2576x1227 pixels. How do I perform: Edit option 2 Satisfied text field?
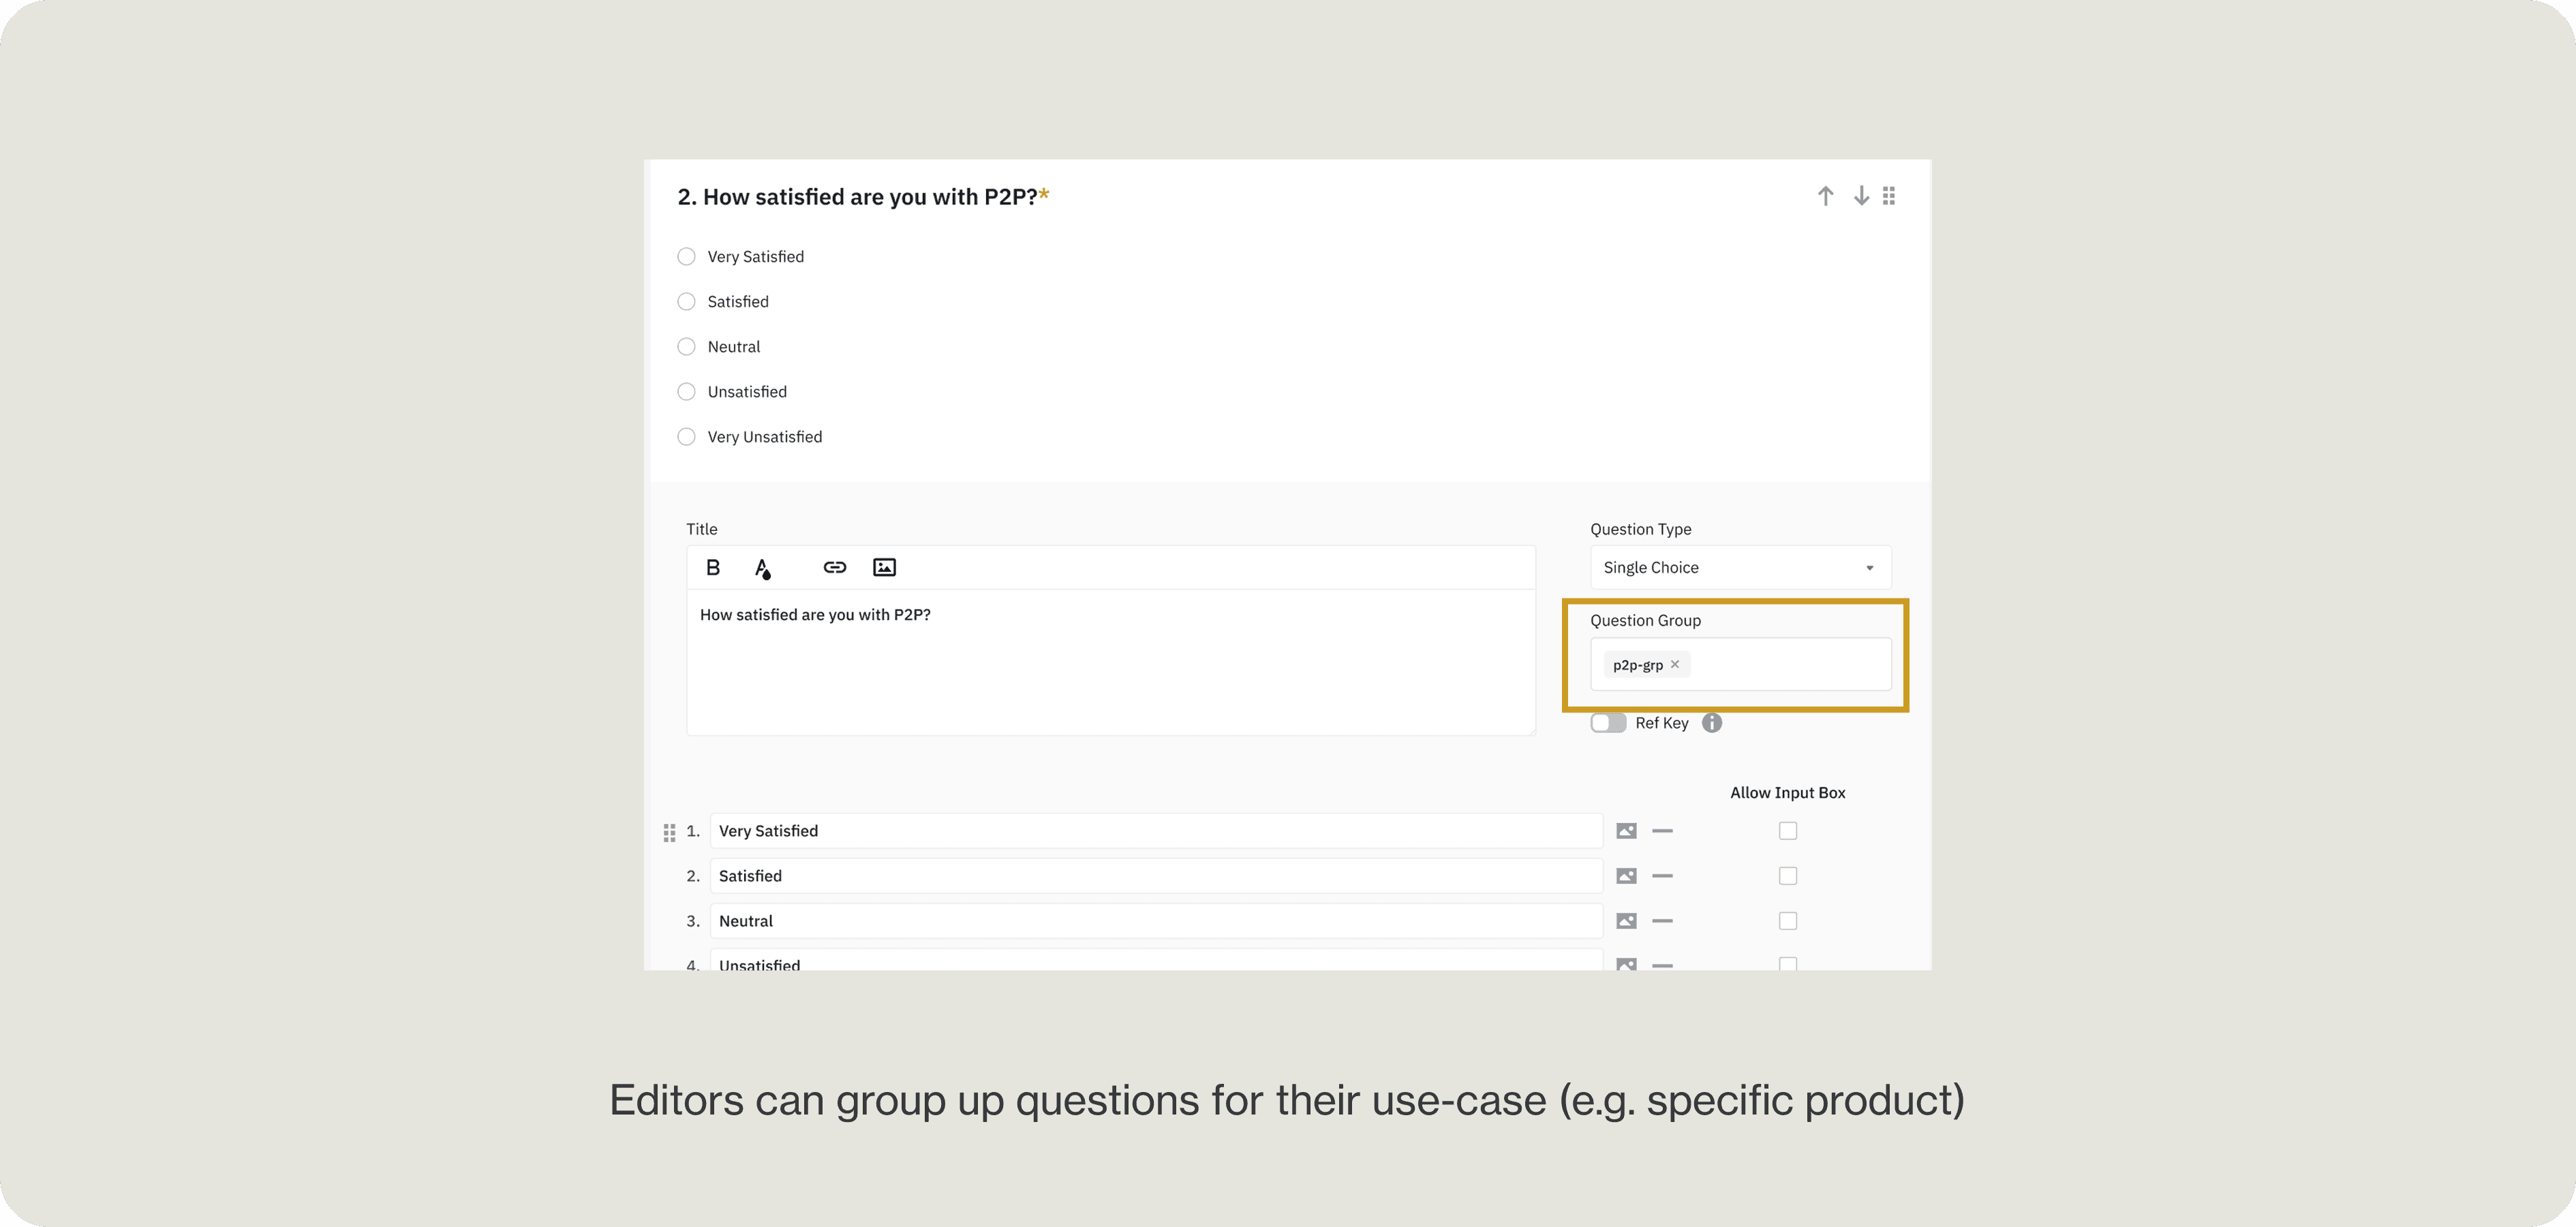click(1156, 876)
